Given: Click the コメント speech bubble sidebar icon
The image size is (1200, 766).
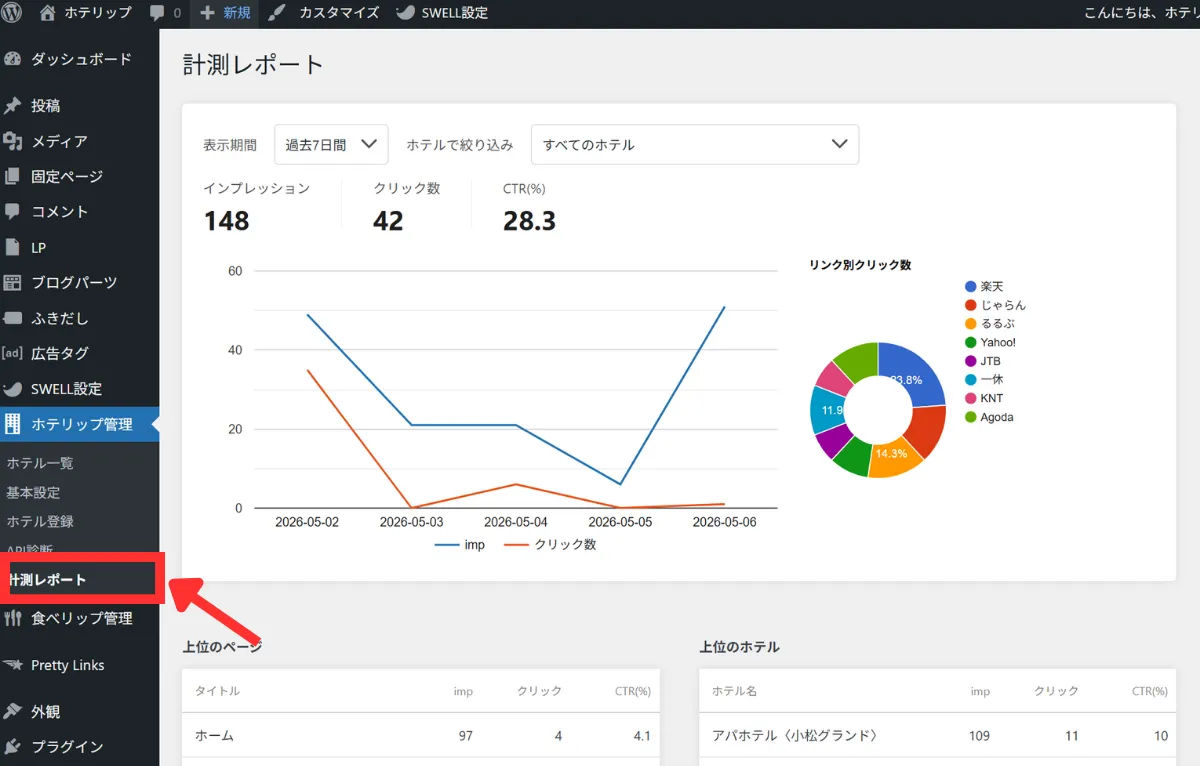Looking at the screenshot, I should coord(13,212).
